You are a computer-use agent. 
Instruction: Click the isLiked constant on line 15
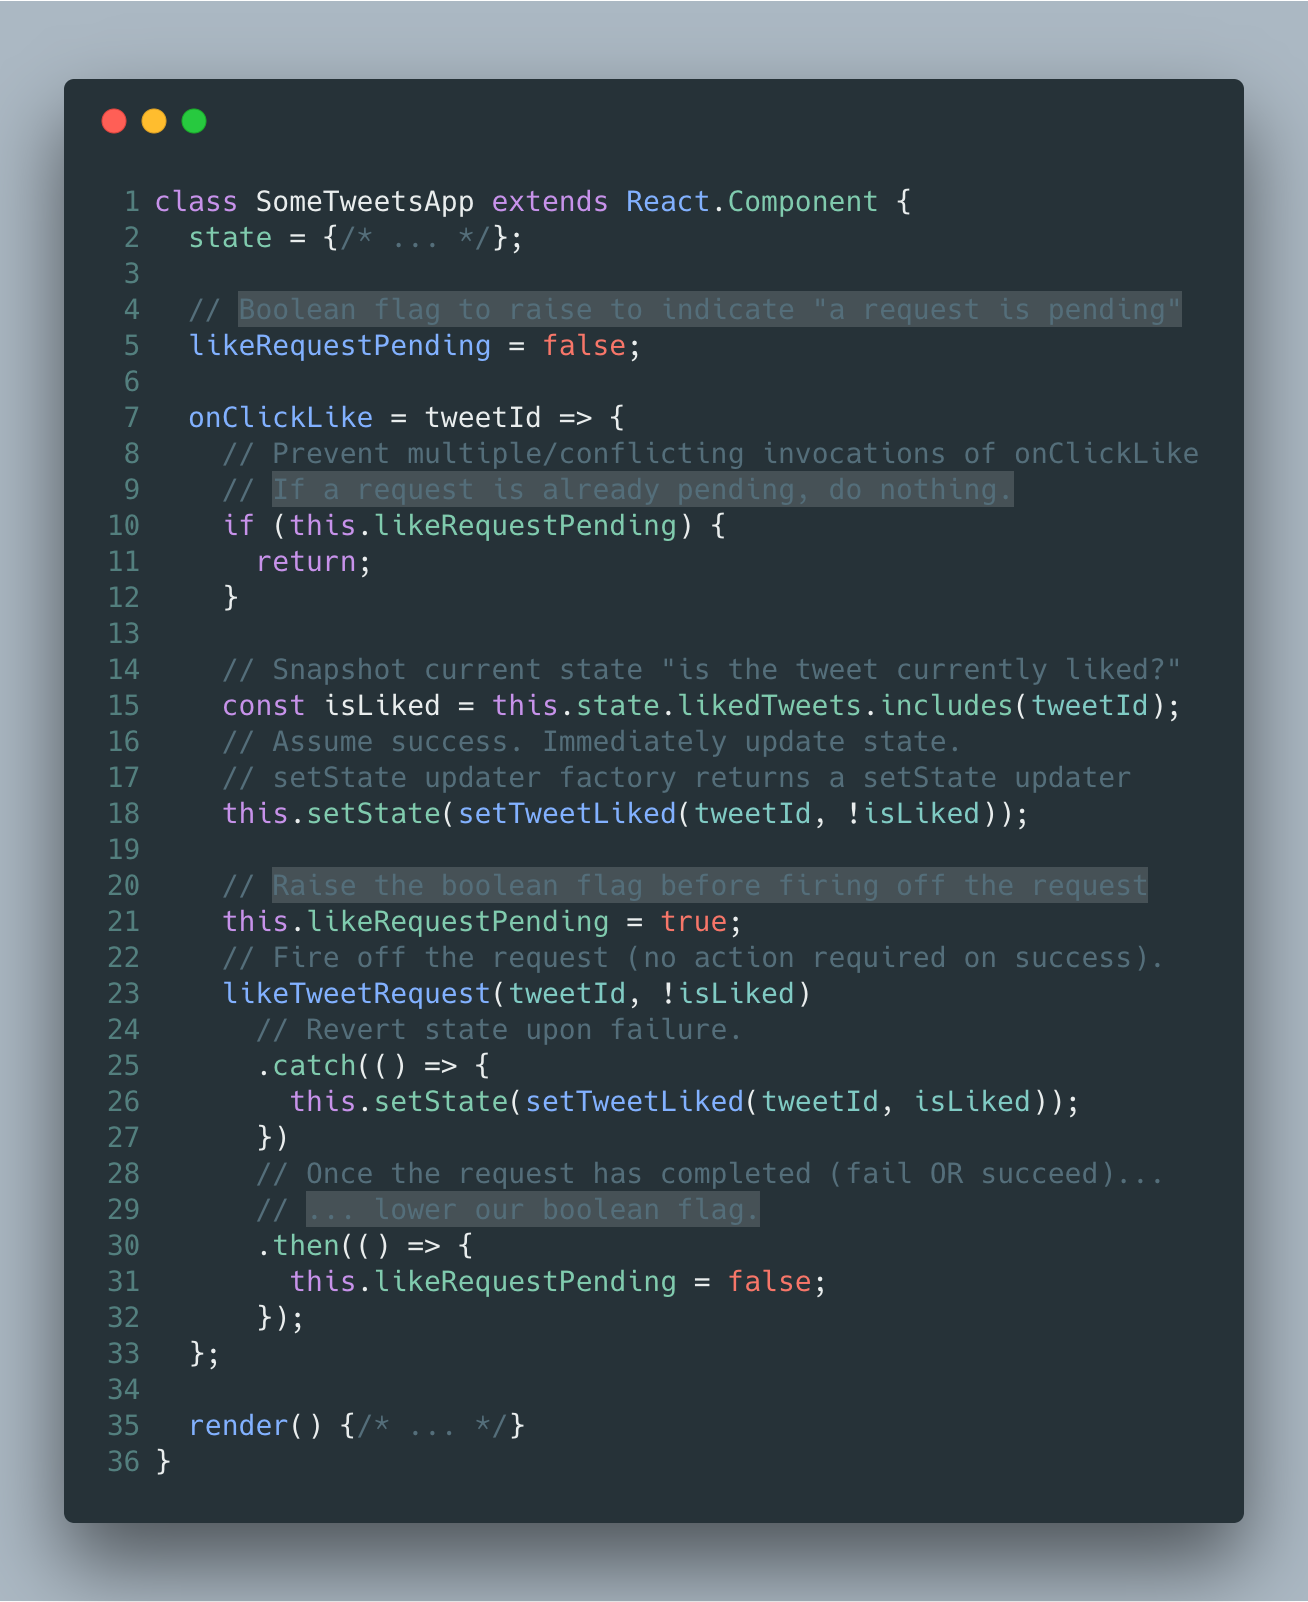point(382,706)
